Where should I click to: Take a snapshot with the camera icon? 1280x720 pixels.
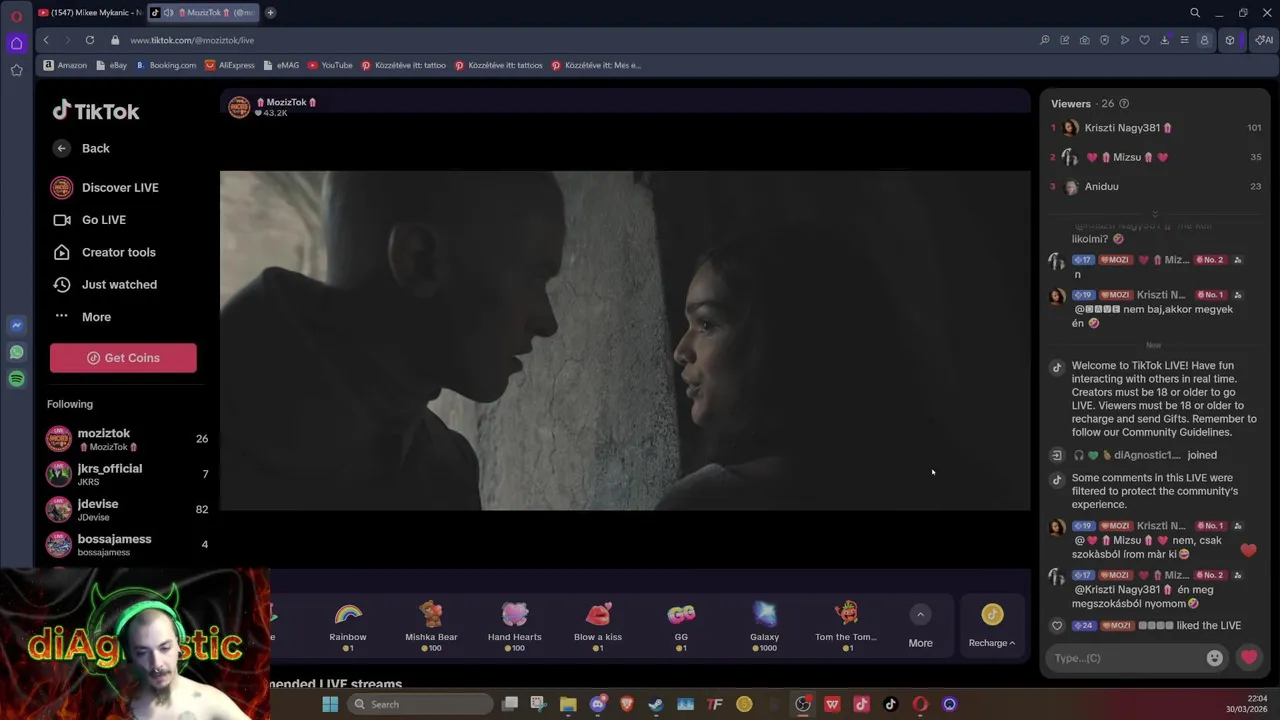(1085, 40)
